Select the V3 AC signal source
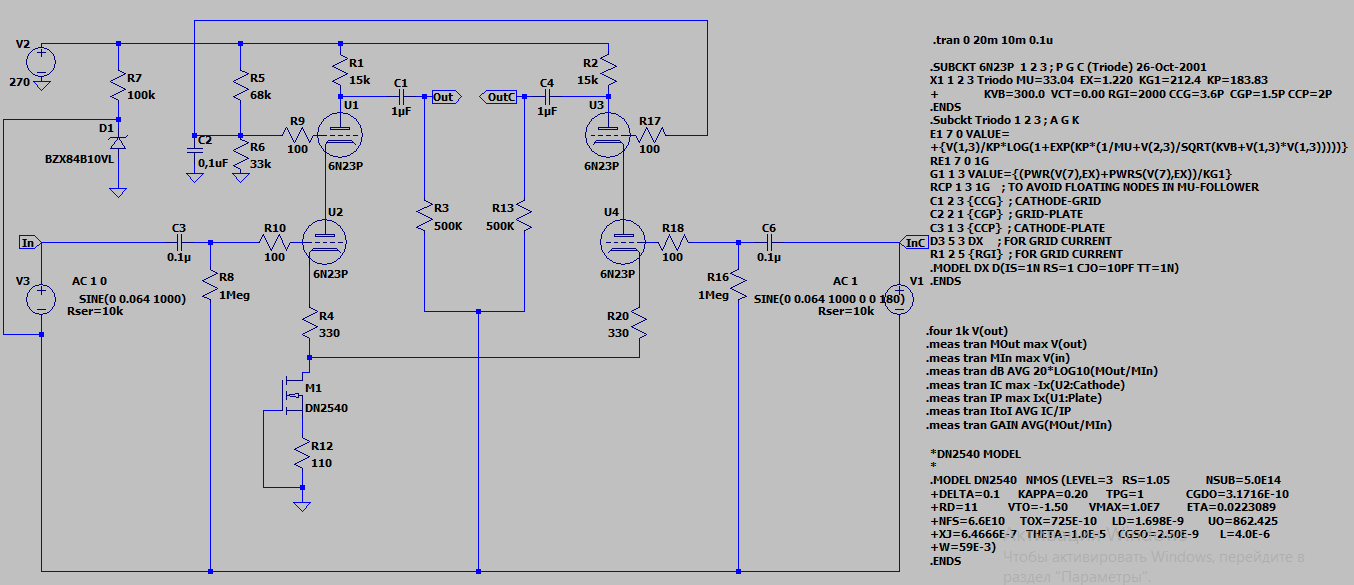This screenshot has height=585, width=1354. (42, 299)
